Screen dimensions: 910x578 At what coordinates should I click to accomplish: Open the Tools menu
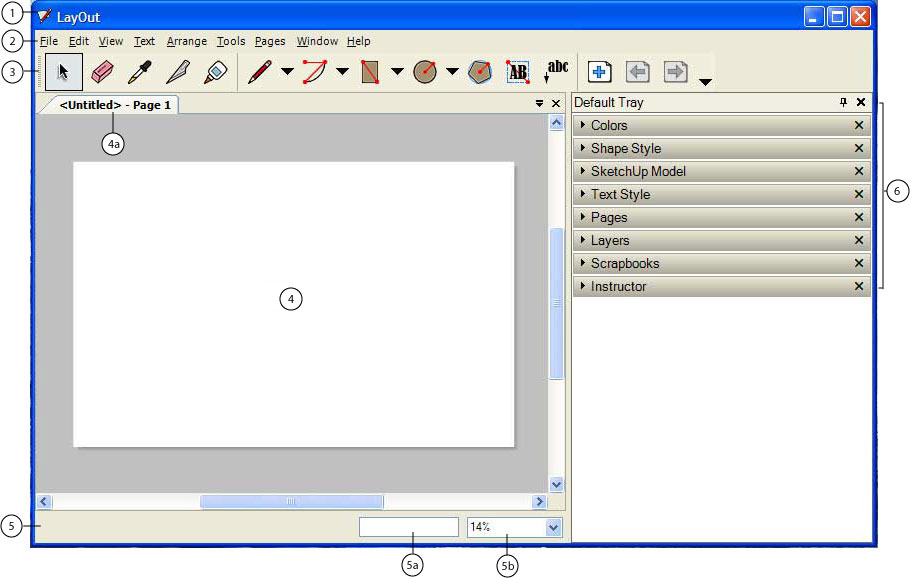231,41
